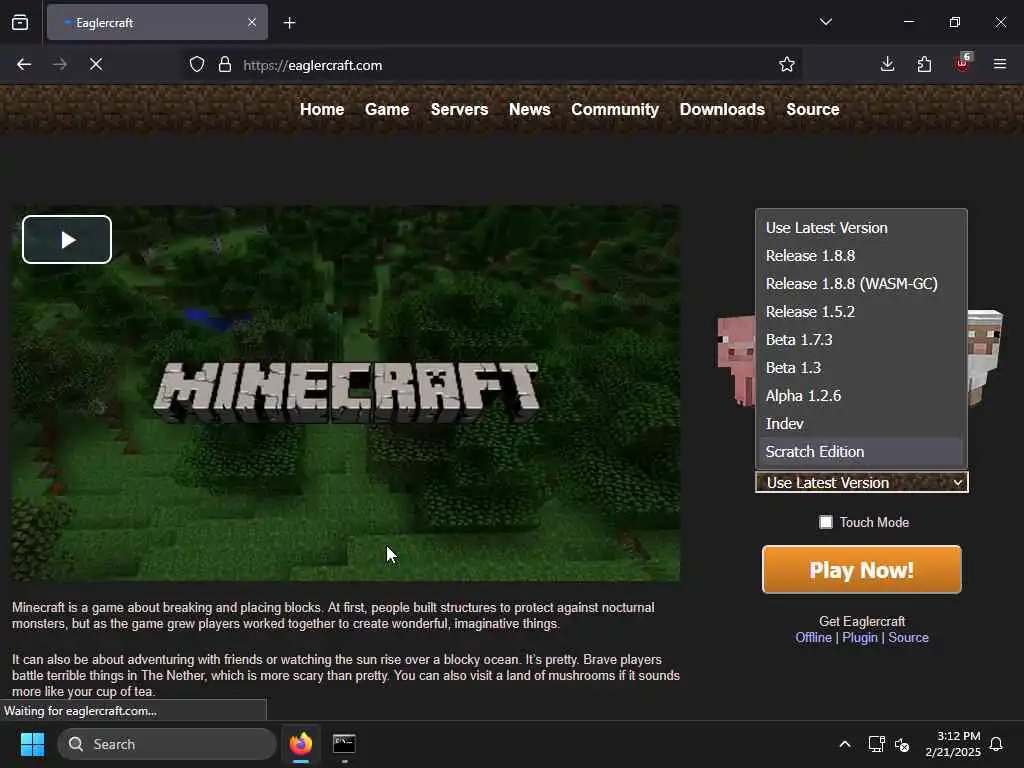Viewport: 1024px width, 768px height.
Task: Click the Play Now! button
Action: click(861, 569)
